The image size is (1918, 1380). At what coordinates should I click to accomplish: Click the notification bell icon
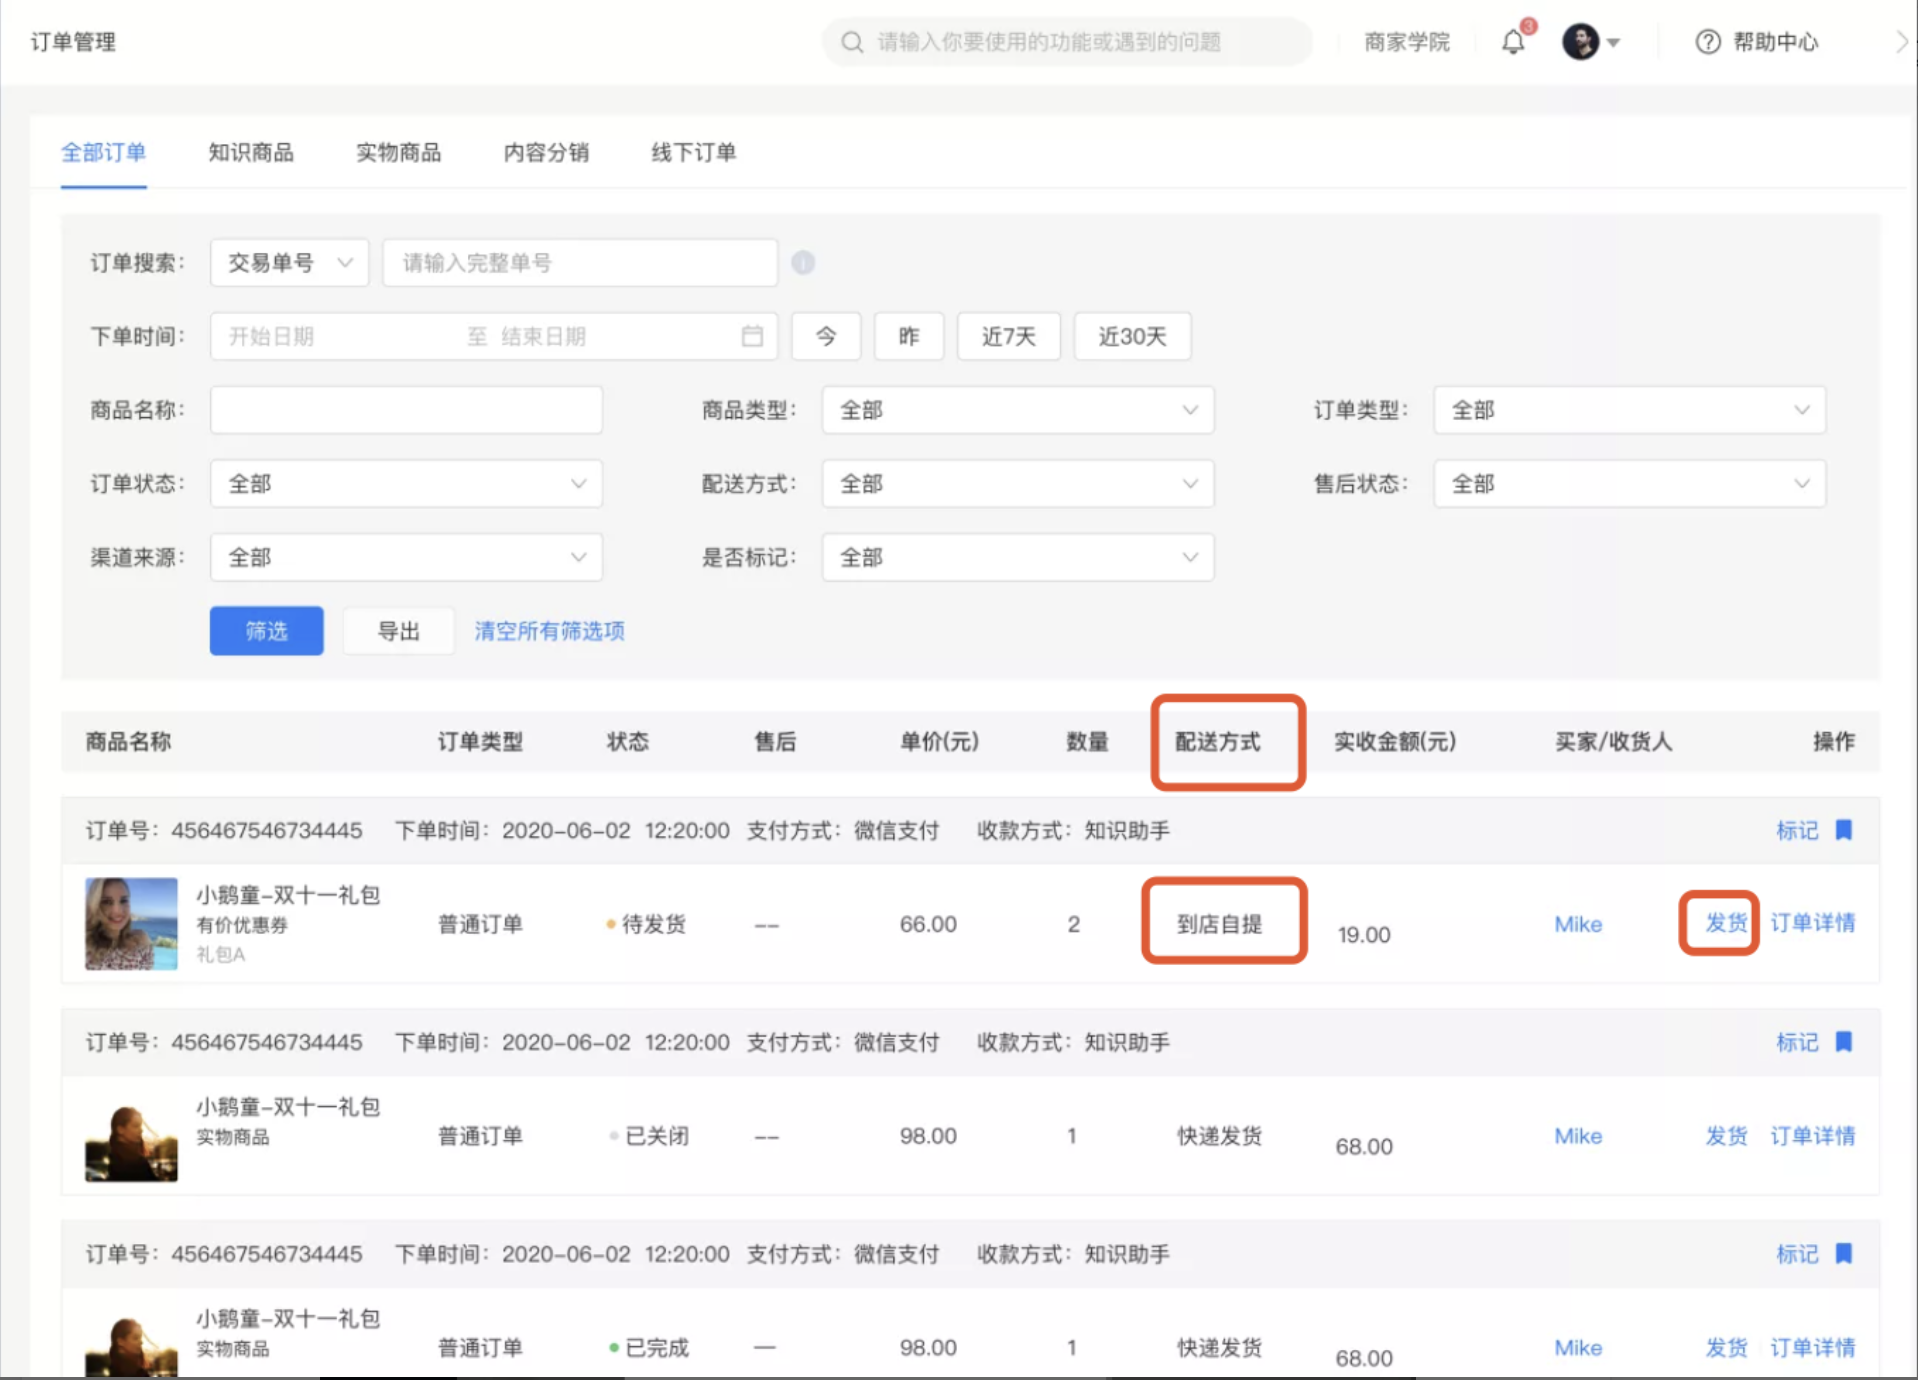coord(1513,42)
